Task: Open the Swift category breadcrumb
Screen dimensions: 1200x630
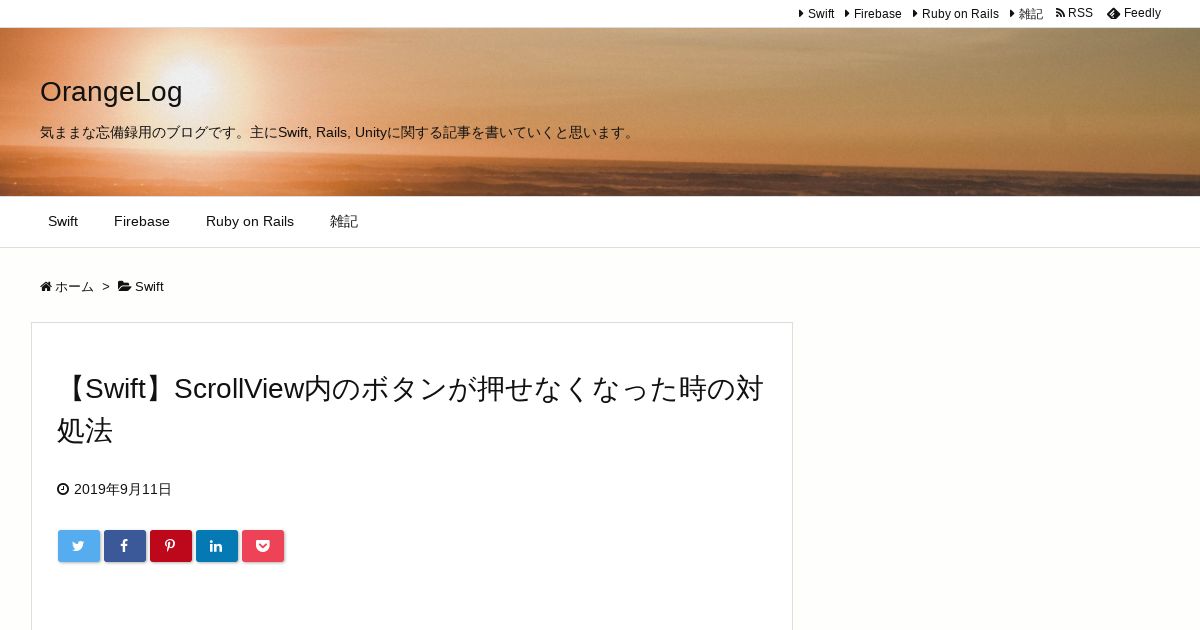Action: (x=141, y=287)
